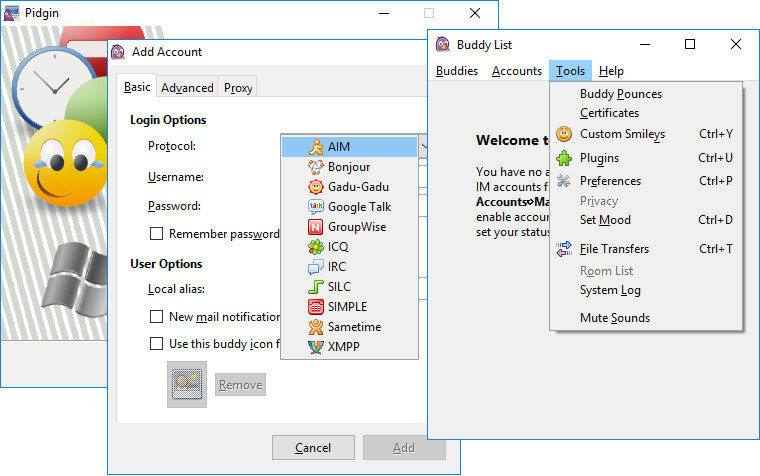Screen dimensions: 760x476
Task: Click the Preferences tools icon
Action: (564, 181)
